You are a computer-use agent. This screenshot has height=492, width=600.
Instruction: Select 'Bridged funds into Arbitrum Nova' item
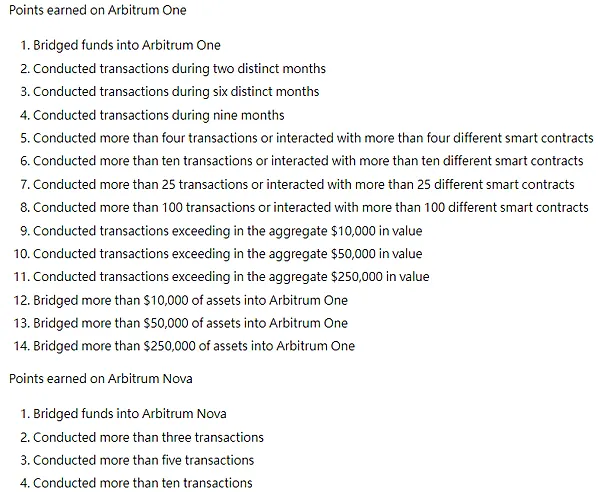tap(130, 414)
